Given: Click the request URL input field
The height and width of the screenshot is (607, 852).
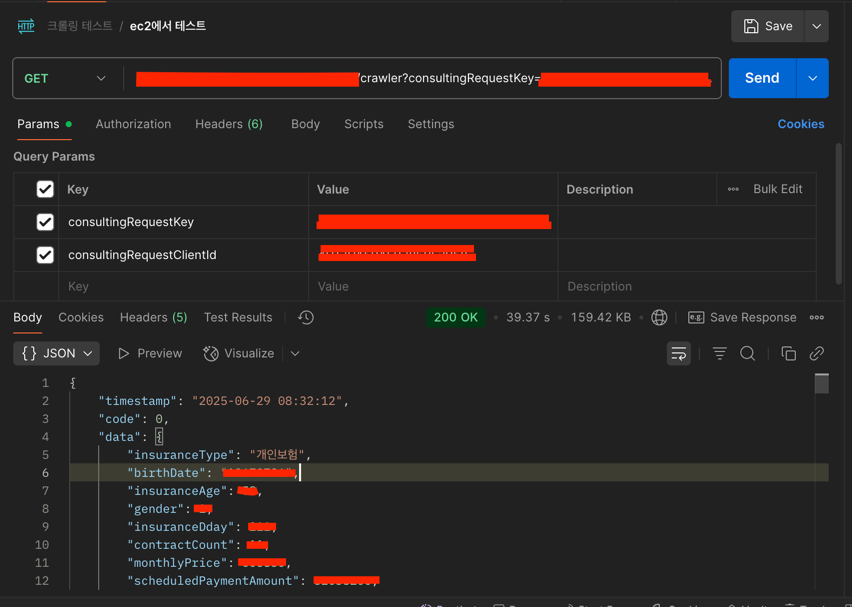Looking at the screenshot, I should (x=424, y=78).
